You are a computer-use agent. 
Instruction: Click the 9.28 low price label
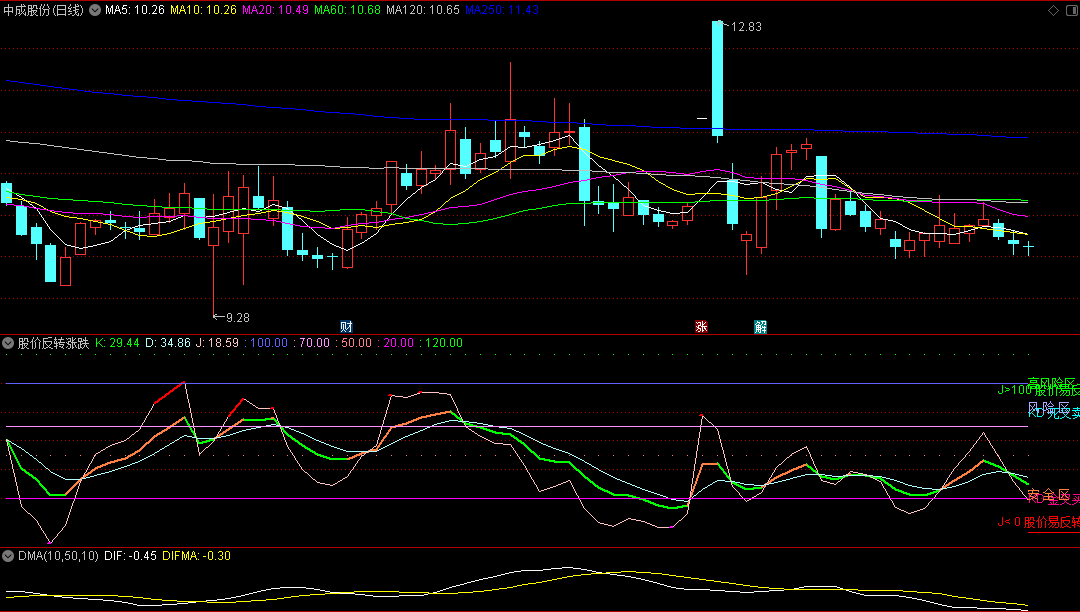pos(237,317)
